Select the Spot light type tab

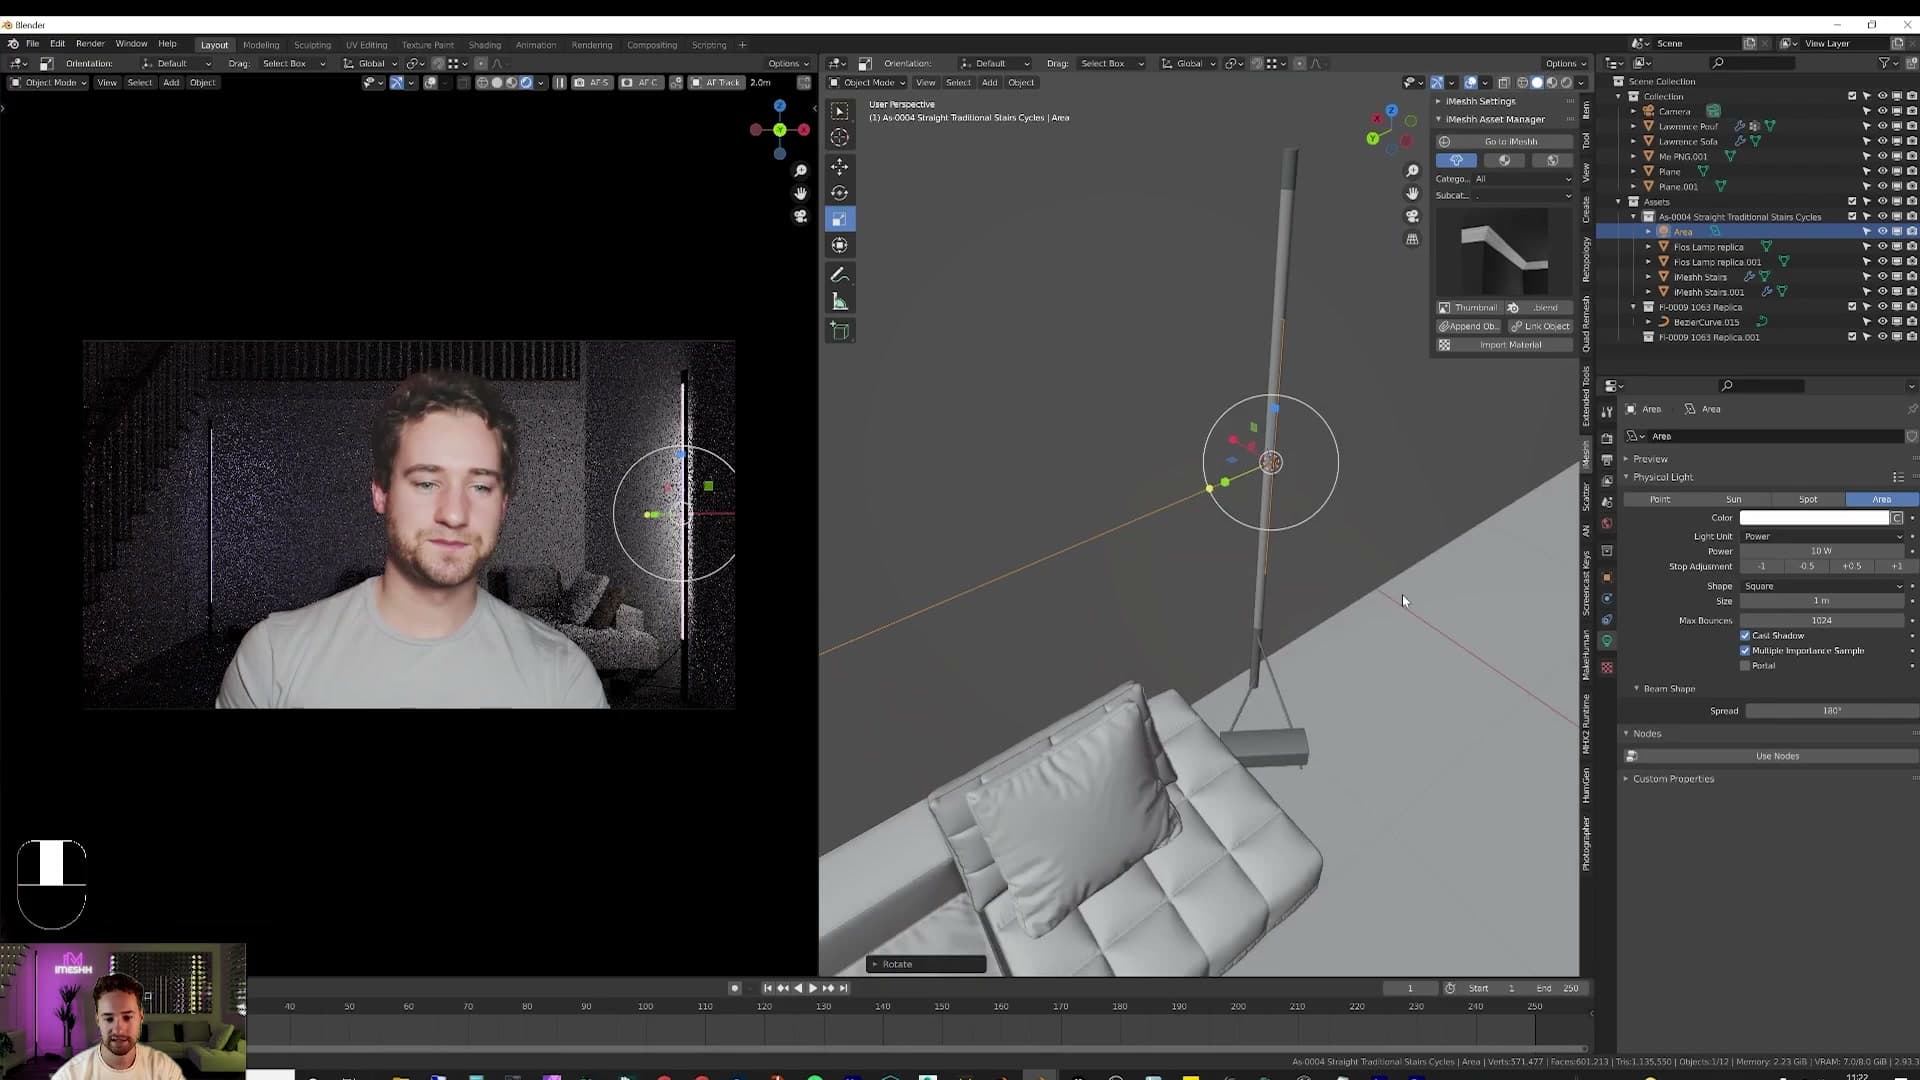point(1808,499)
